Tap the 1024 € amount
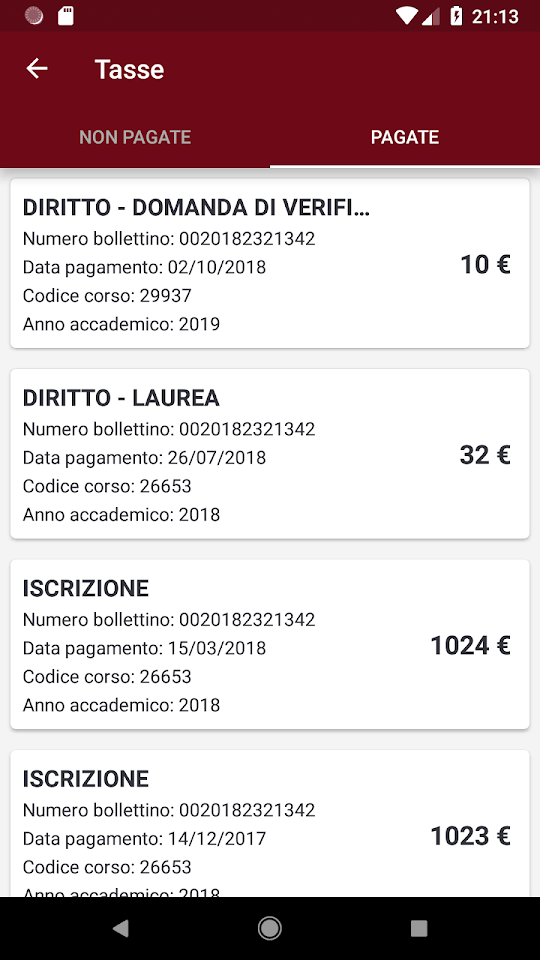 pyautogui.click(x=470, y=645)
